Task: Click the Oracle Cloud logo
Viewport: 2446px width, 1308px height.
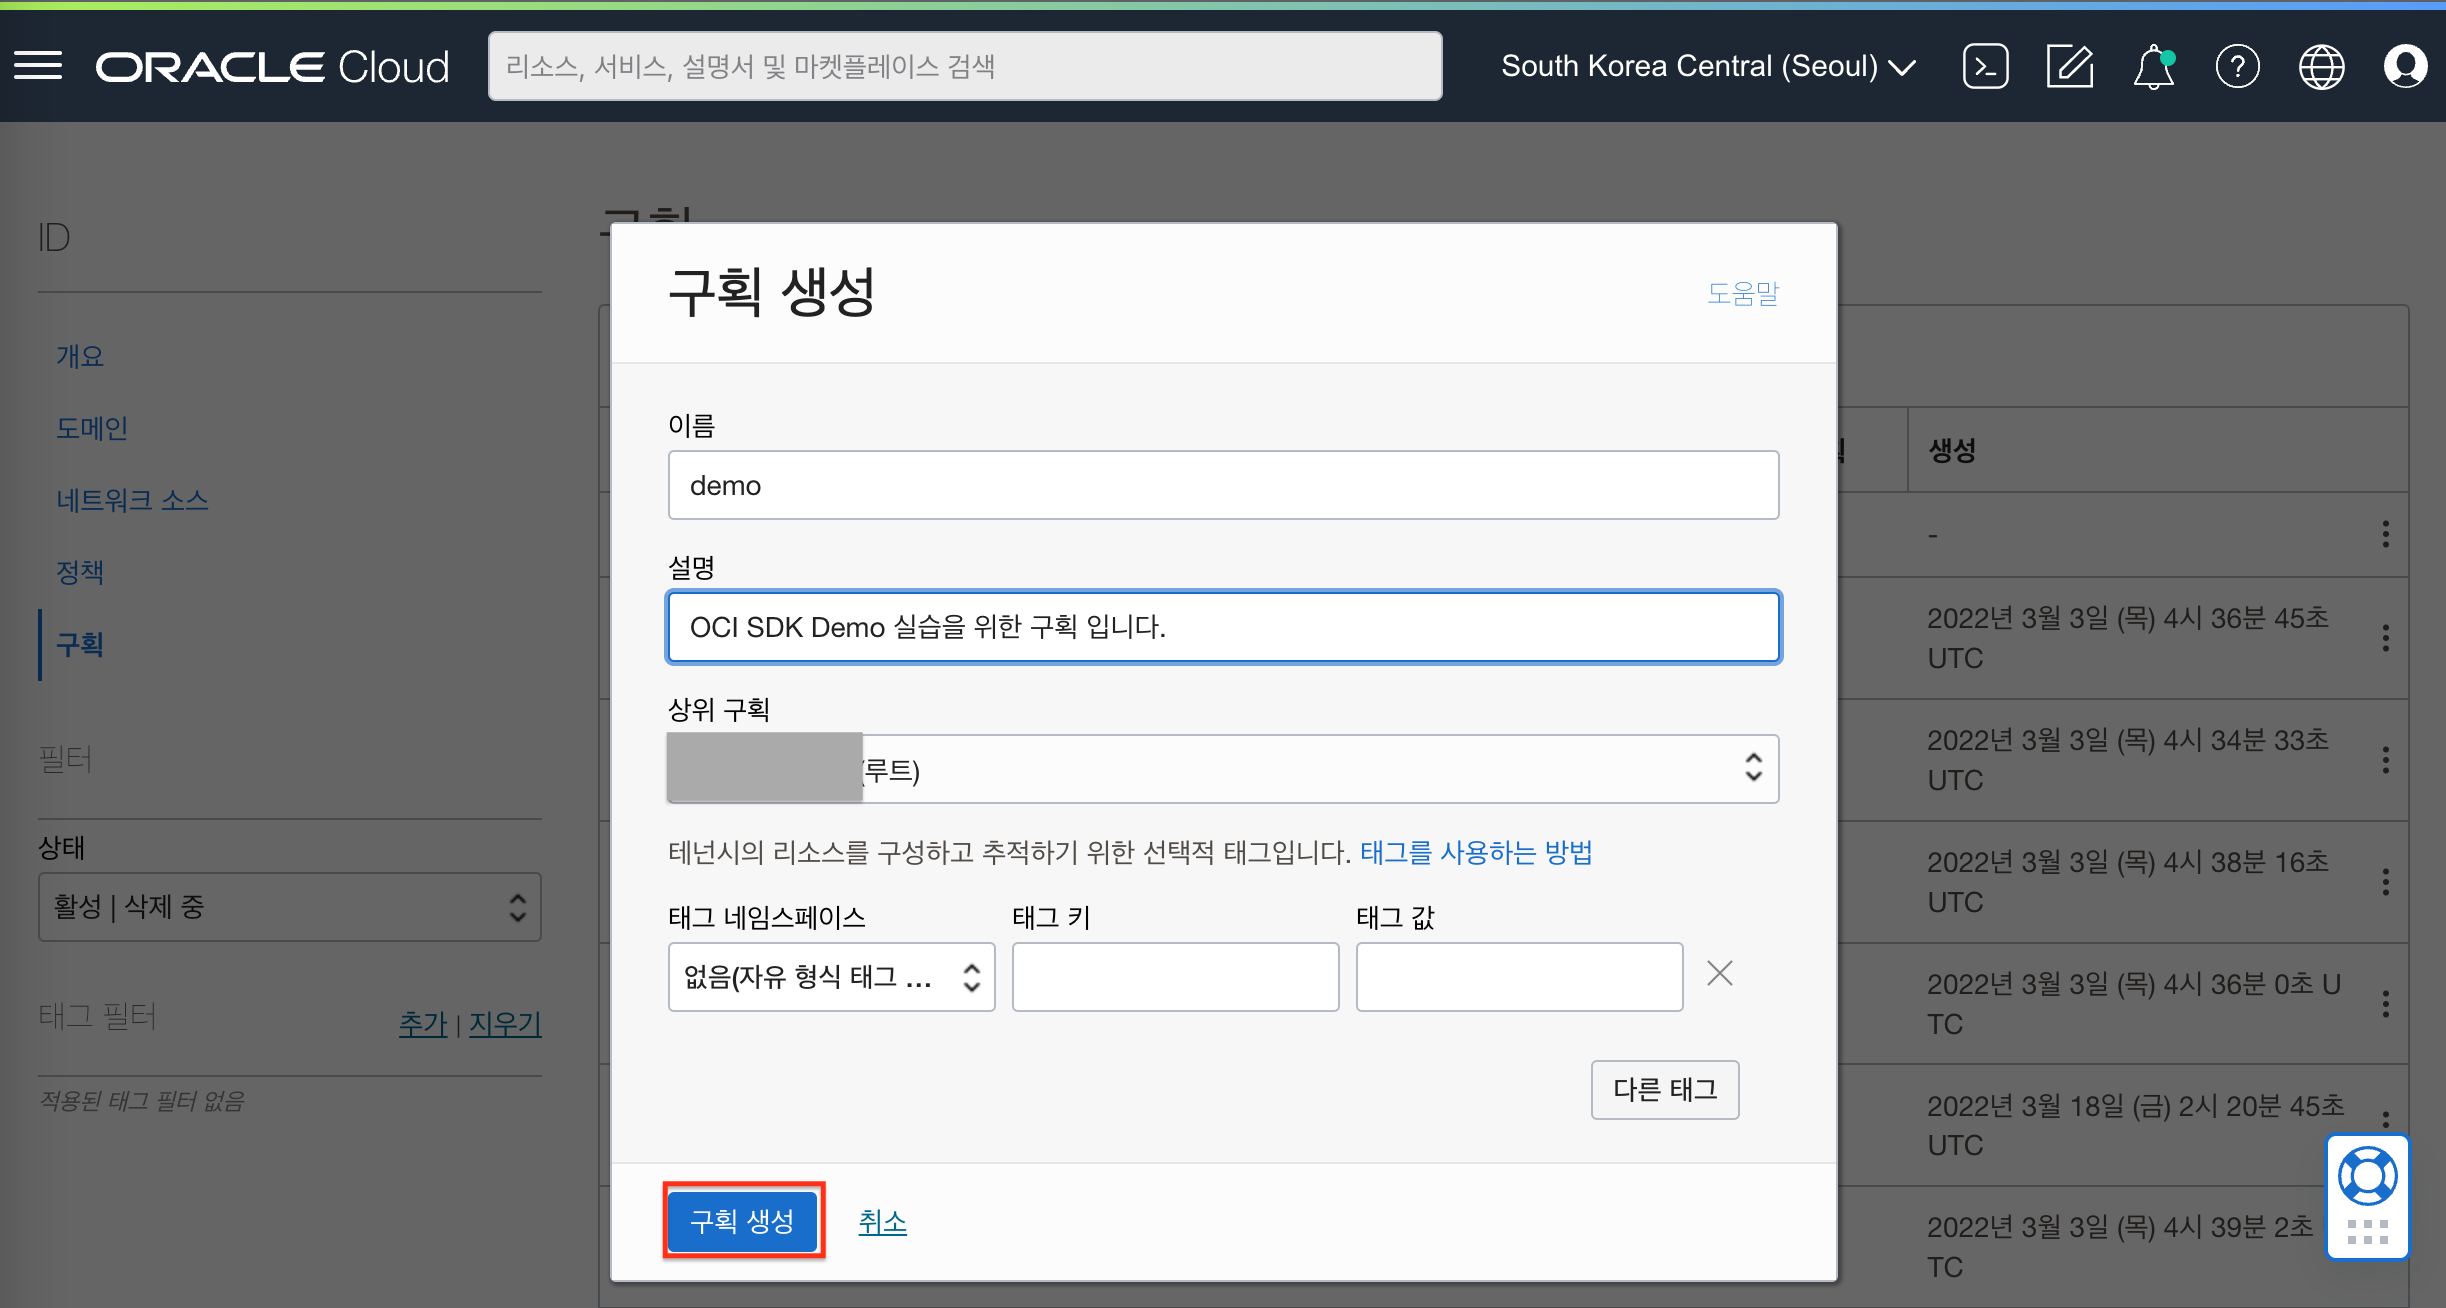Action: [272, 67]
